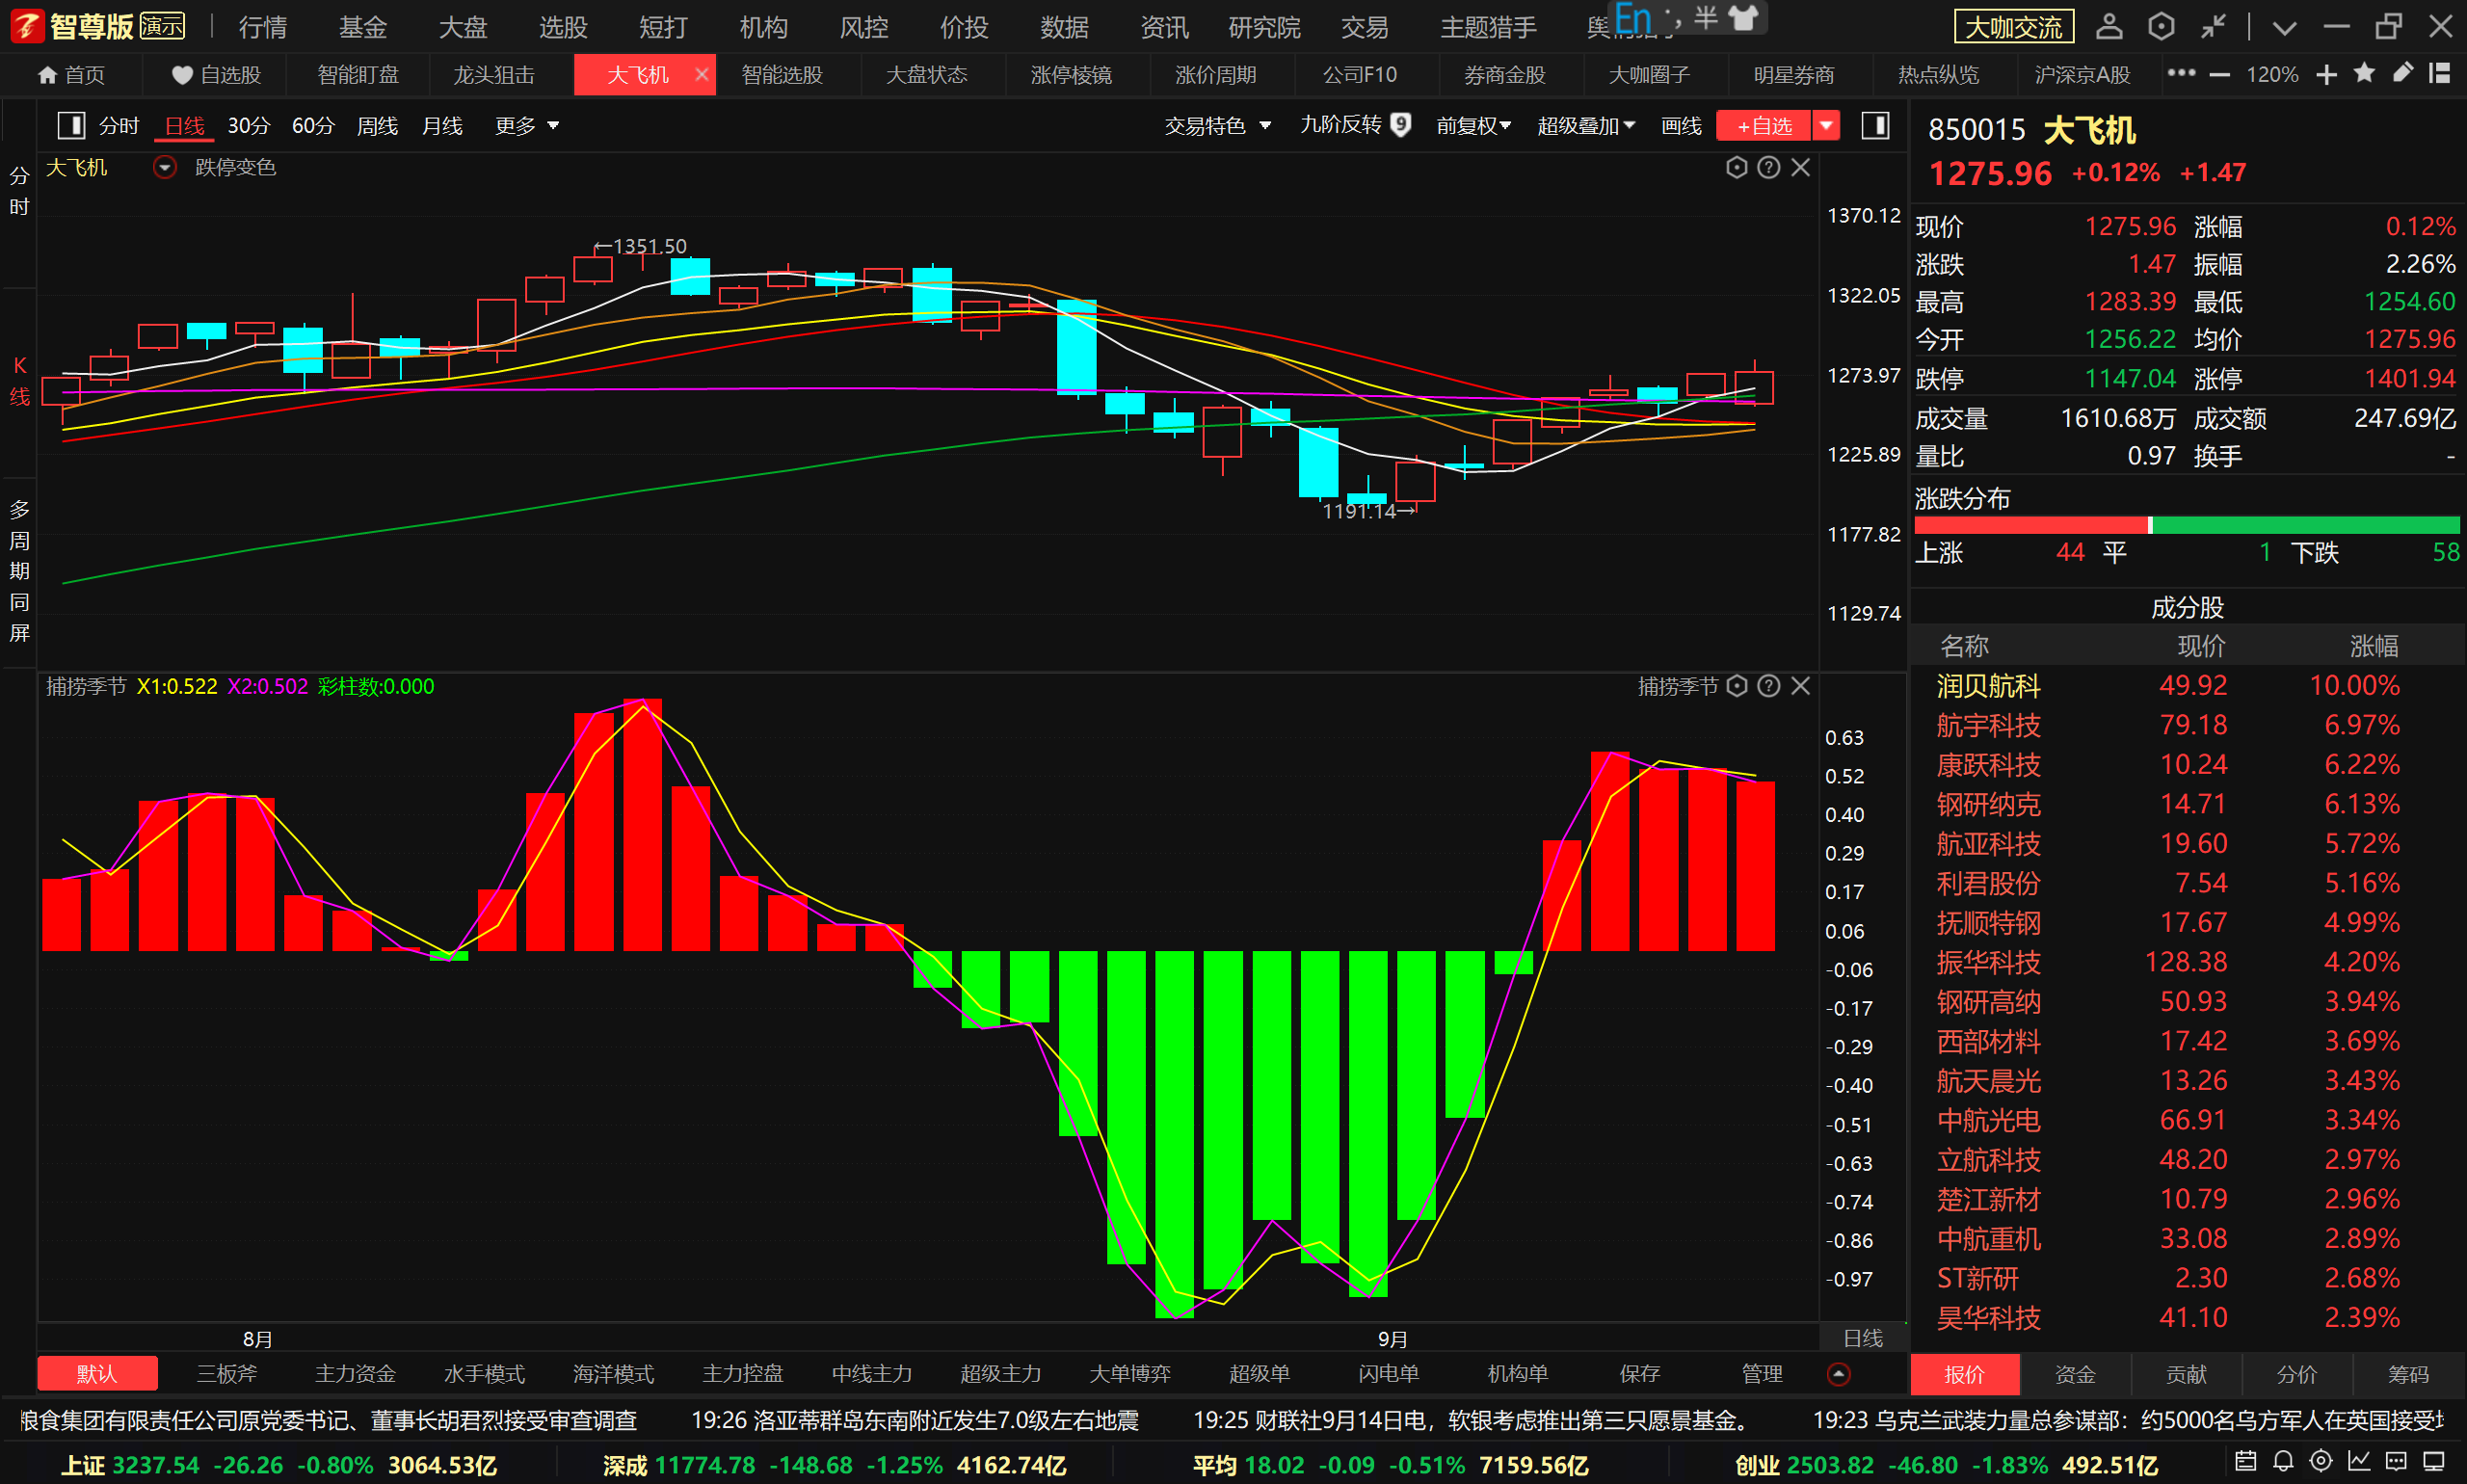Toggle the right sidebar panel icon
The image size is (2467, 1484).
point(1875,125)
